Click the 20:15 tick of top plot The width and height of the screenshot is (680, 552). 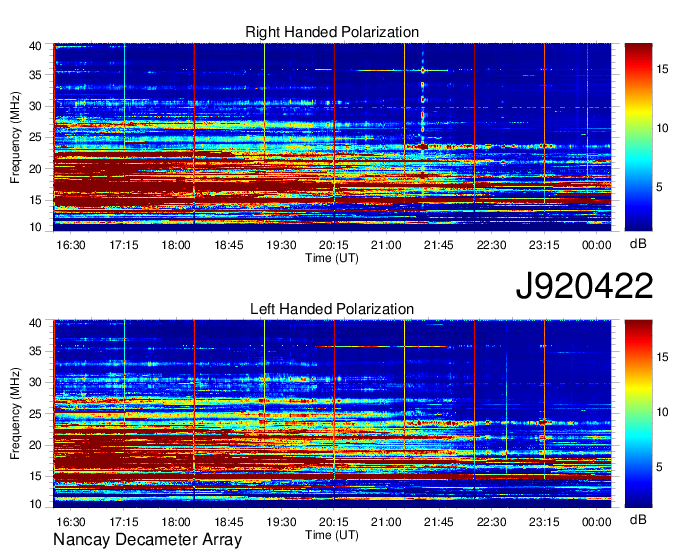(x=333, y=245)
